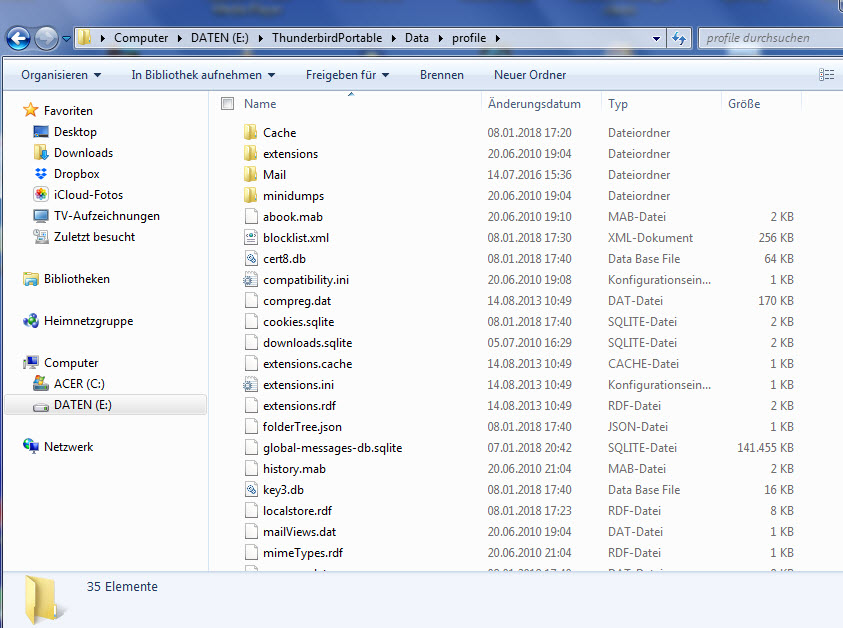This screenshot has height=628, width=843.
Task: Open Netzwerk icon in sidebar
Action: 31,446
